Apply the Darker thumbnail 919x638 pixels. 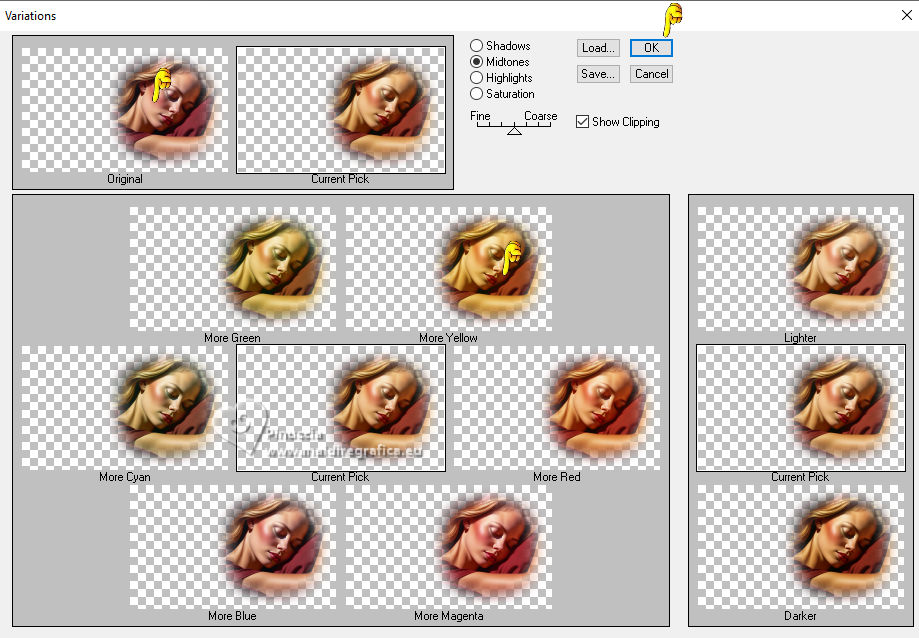[x=801, y=547]
